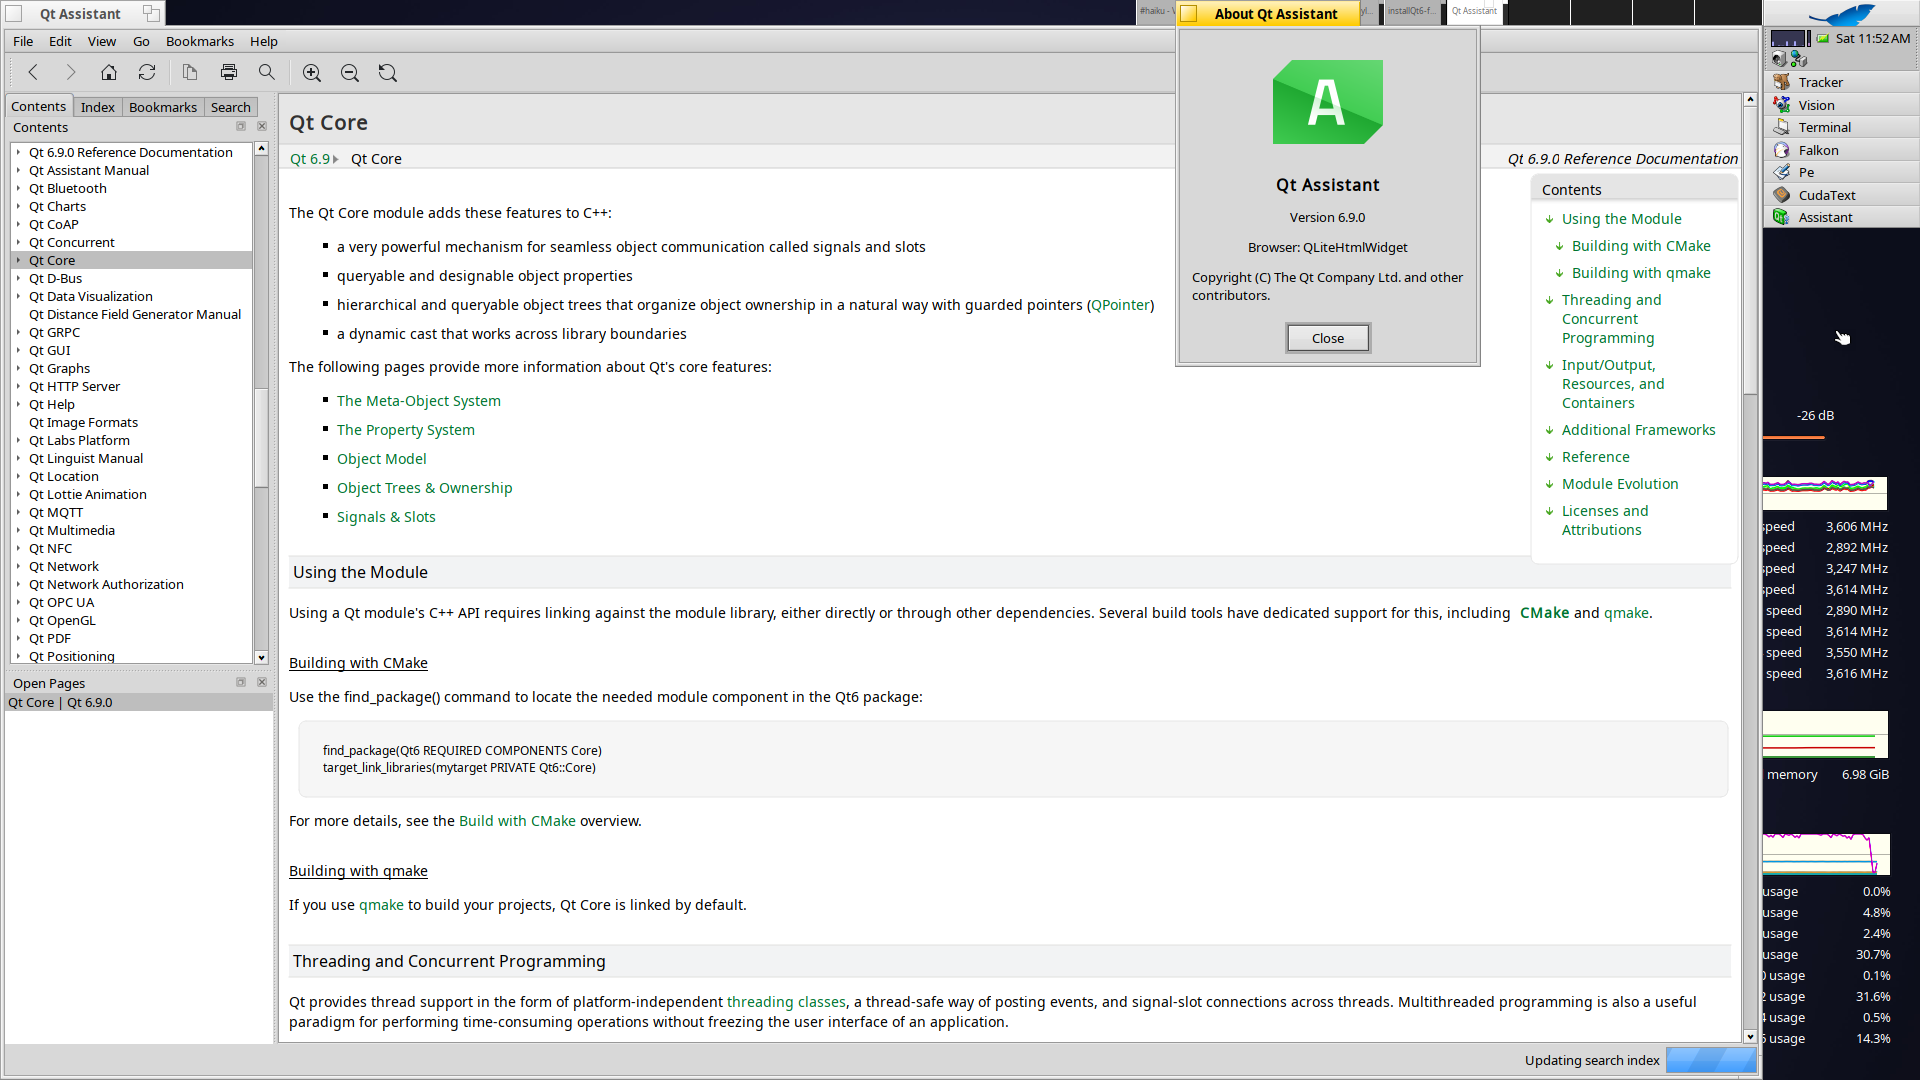This screenshot has width=1920, height=1080.
Task: Click the Find in text magnifier icon
Action: tap(267, 72)
